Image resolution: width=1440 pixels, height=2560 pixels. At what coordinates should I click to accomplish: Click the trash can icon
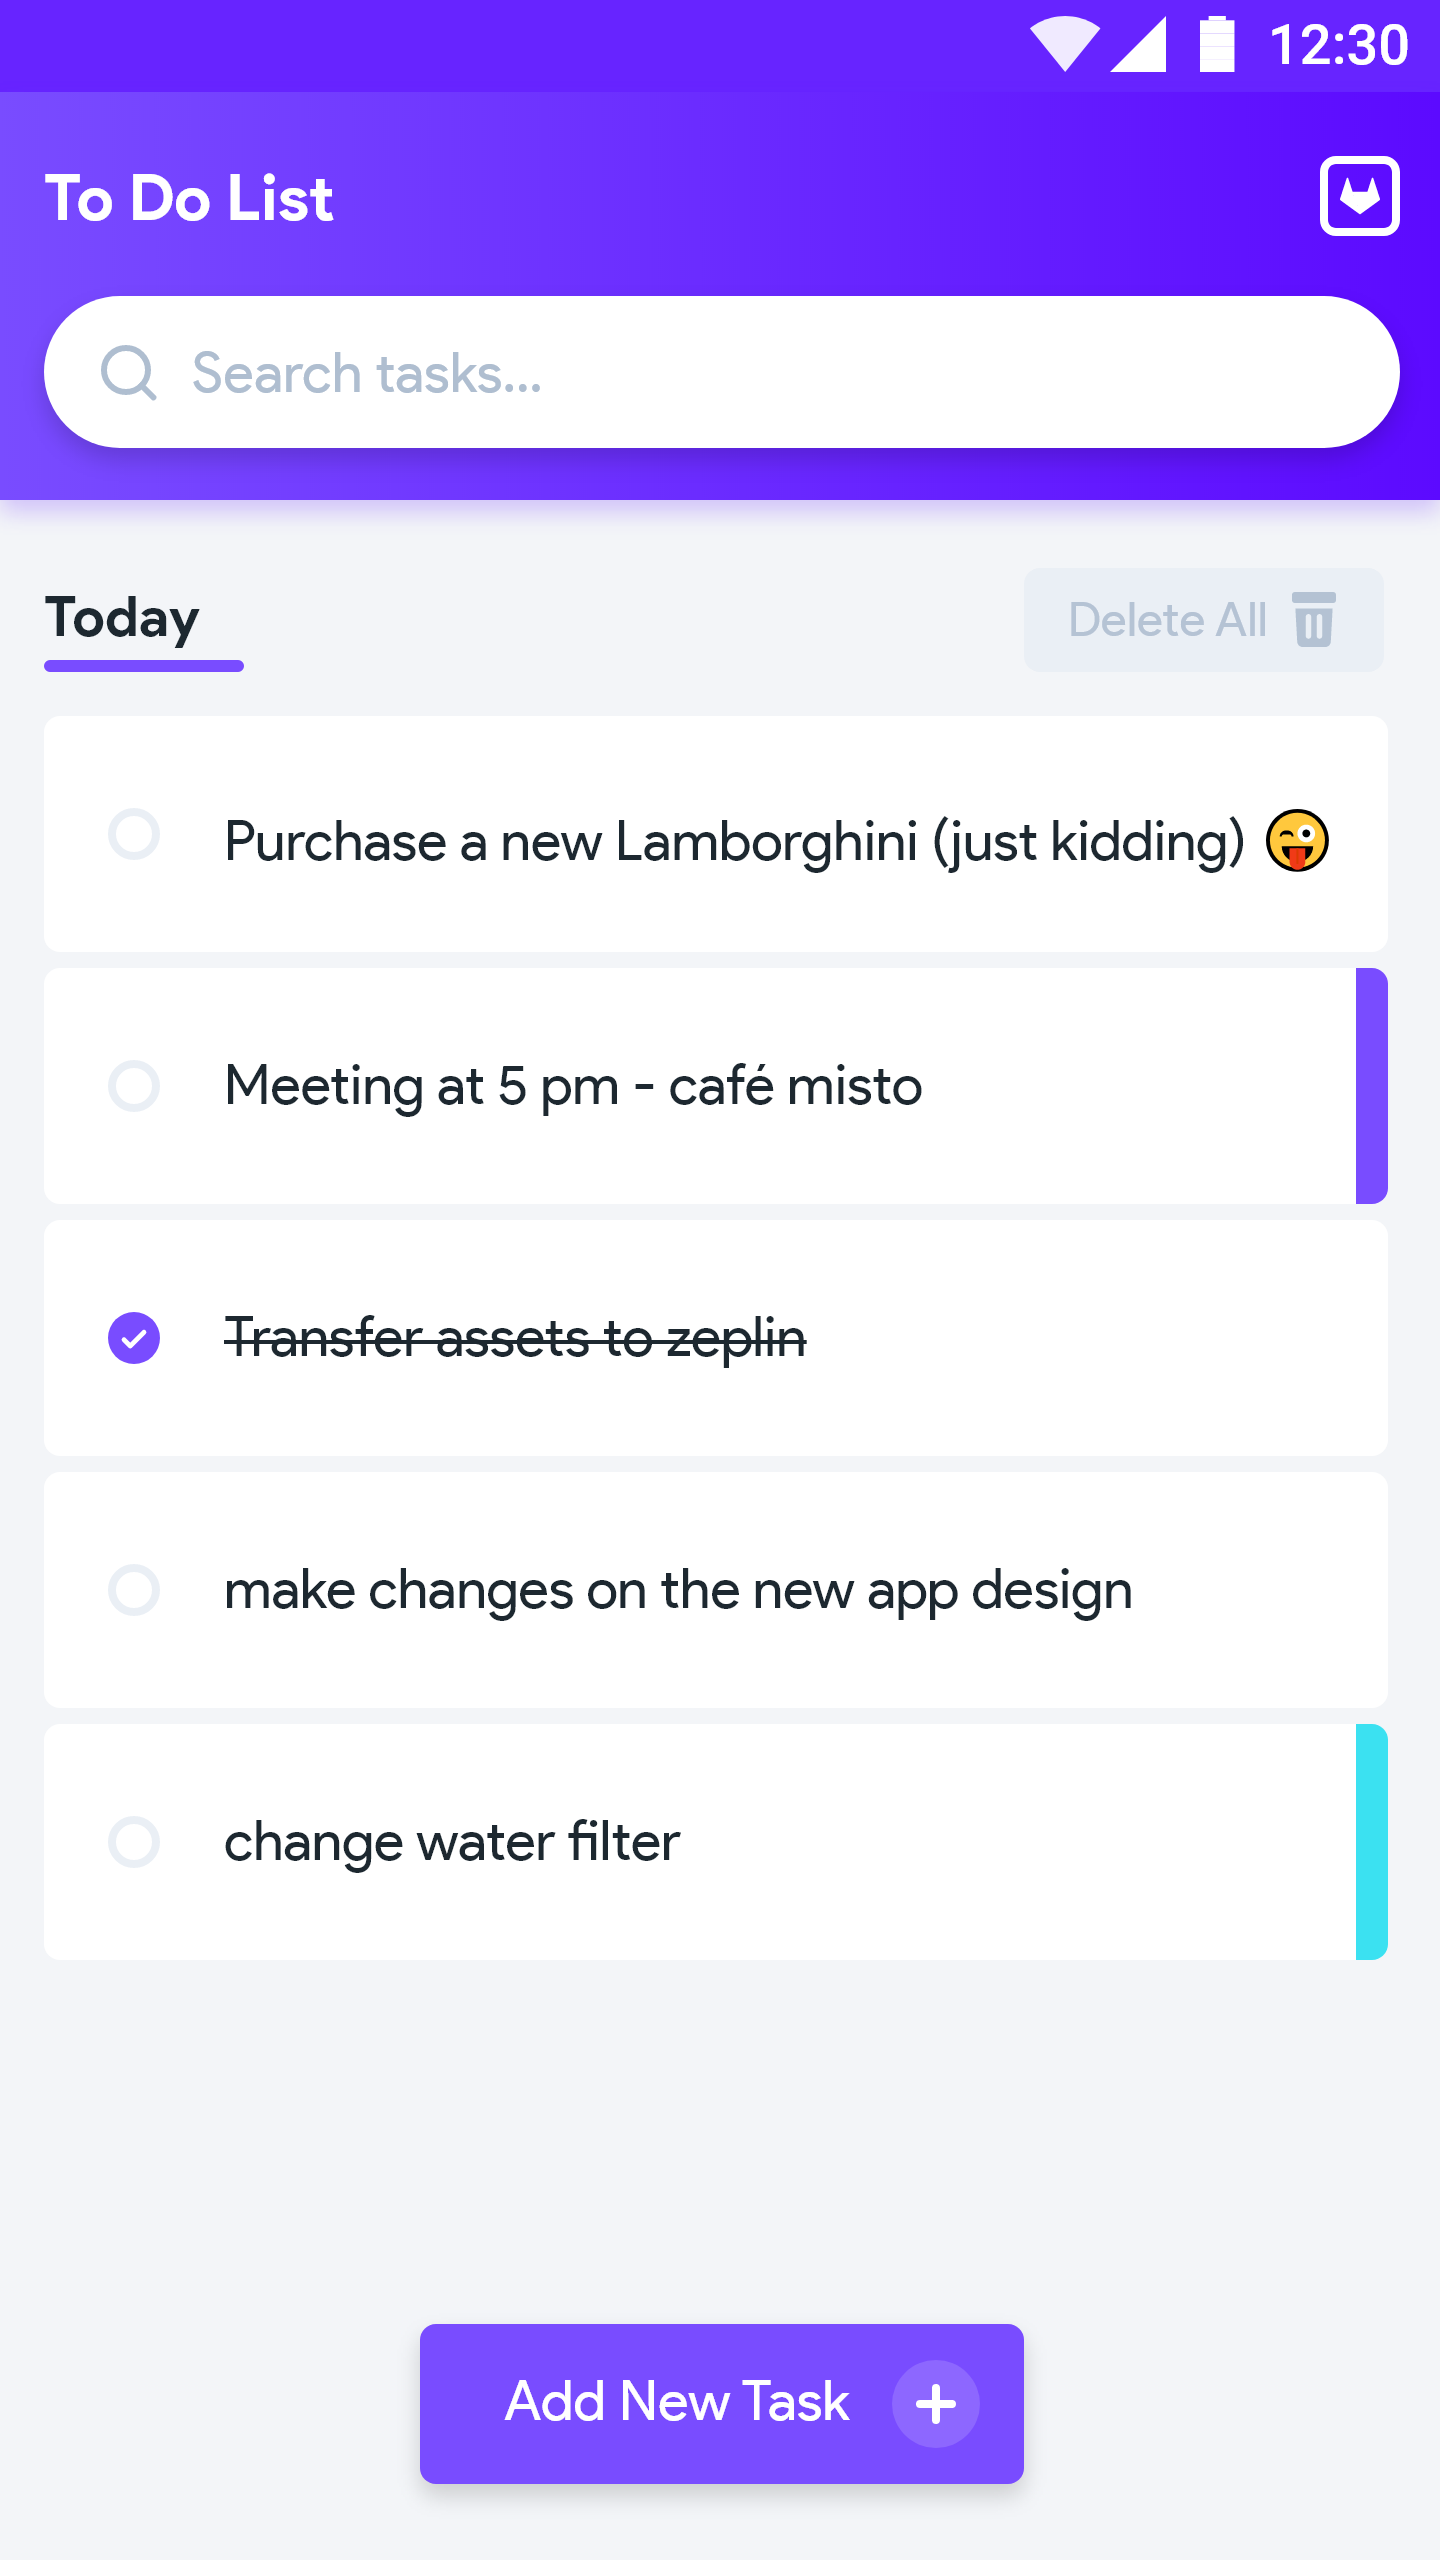click(x=1314, y=620)
